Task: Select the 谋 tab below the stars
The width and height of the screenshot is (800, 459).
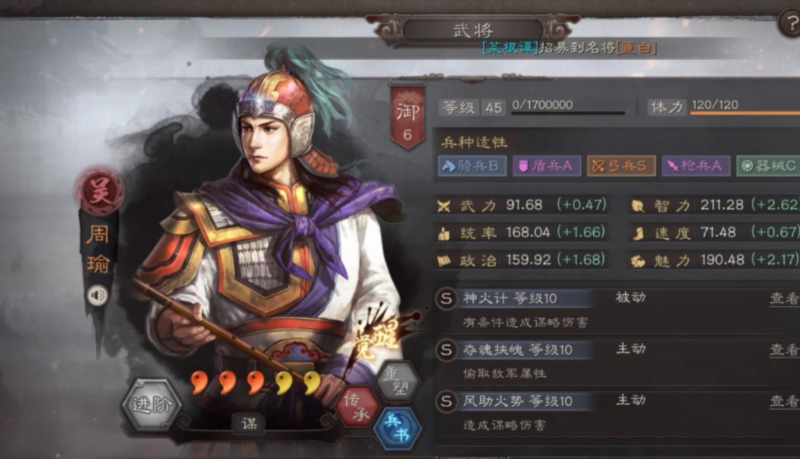Action: point(249,423)
